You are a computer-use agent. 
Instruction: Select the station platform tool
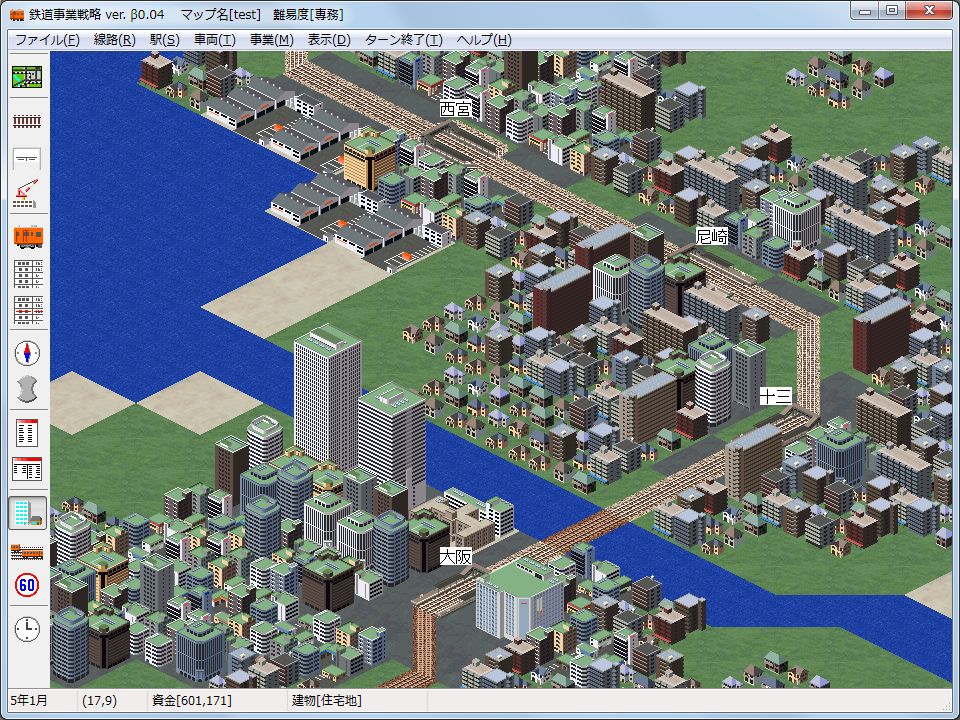point(27,158)
